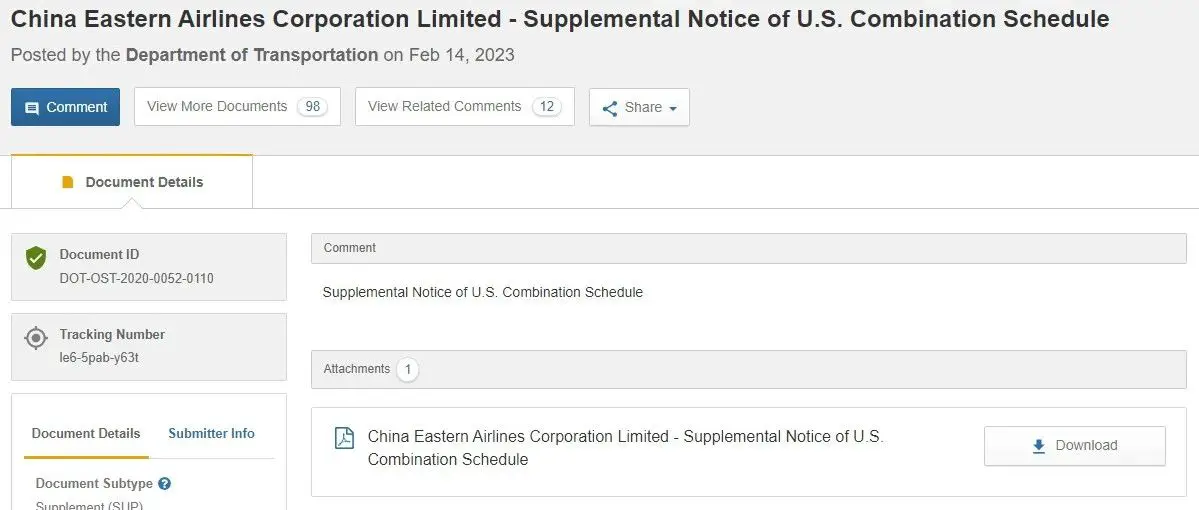The height and width of the screenshot is (510, 1199).
Task: Click the share icon in the Share button
Action: tap(609, 108)
